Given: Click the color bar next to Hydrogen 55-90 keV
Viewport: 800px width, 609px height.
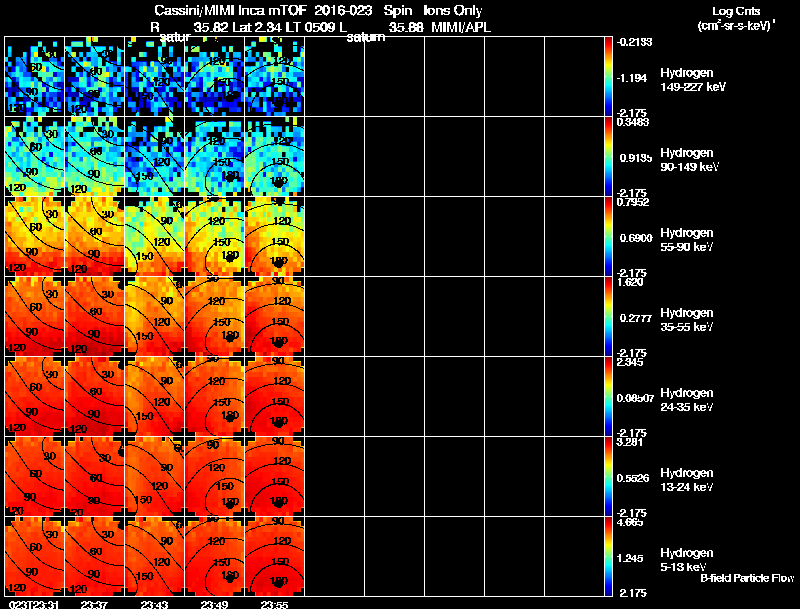Looking at the screenshot, I should 608,237.
